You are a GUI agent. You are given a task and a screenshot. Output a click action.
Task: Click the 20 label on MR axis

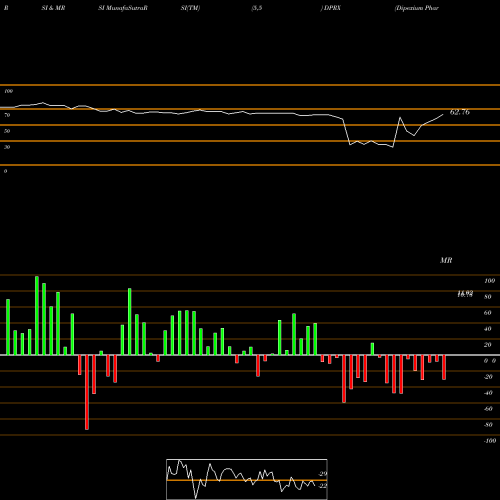[488, 345]
